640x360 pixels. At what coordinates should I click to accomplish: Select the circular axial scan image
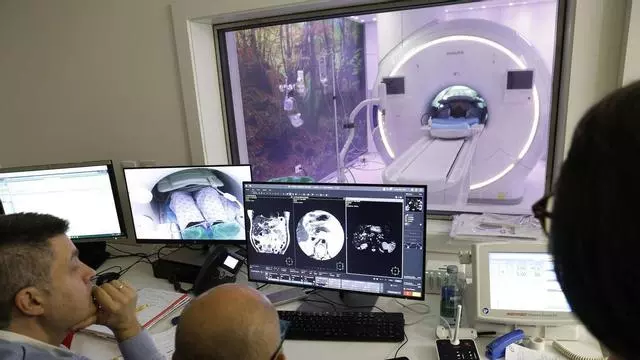click(x=320, y=236)
